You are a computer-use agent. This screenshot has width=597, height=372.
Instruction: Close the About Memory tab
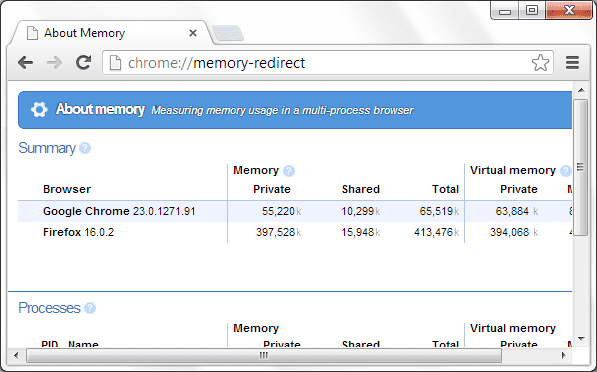193,33
